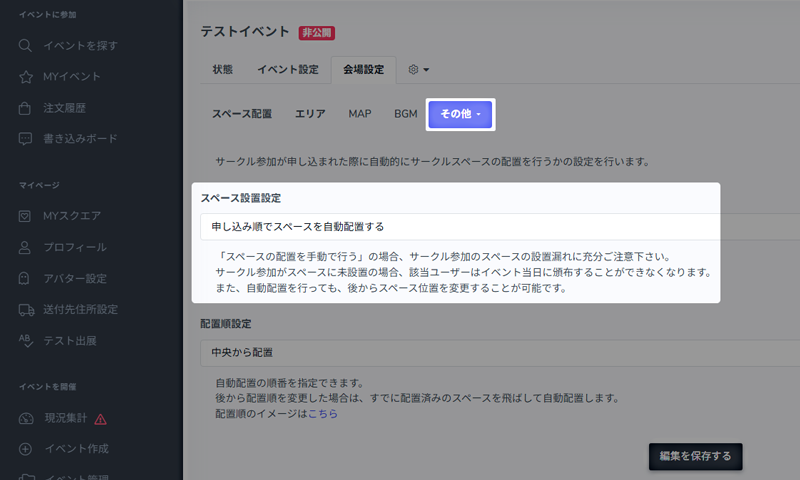Open the gear settings dropdown tab
Screen dimensions: 800x480
(x=419, y=70)
